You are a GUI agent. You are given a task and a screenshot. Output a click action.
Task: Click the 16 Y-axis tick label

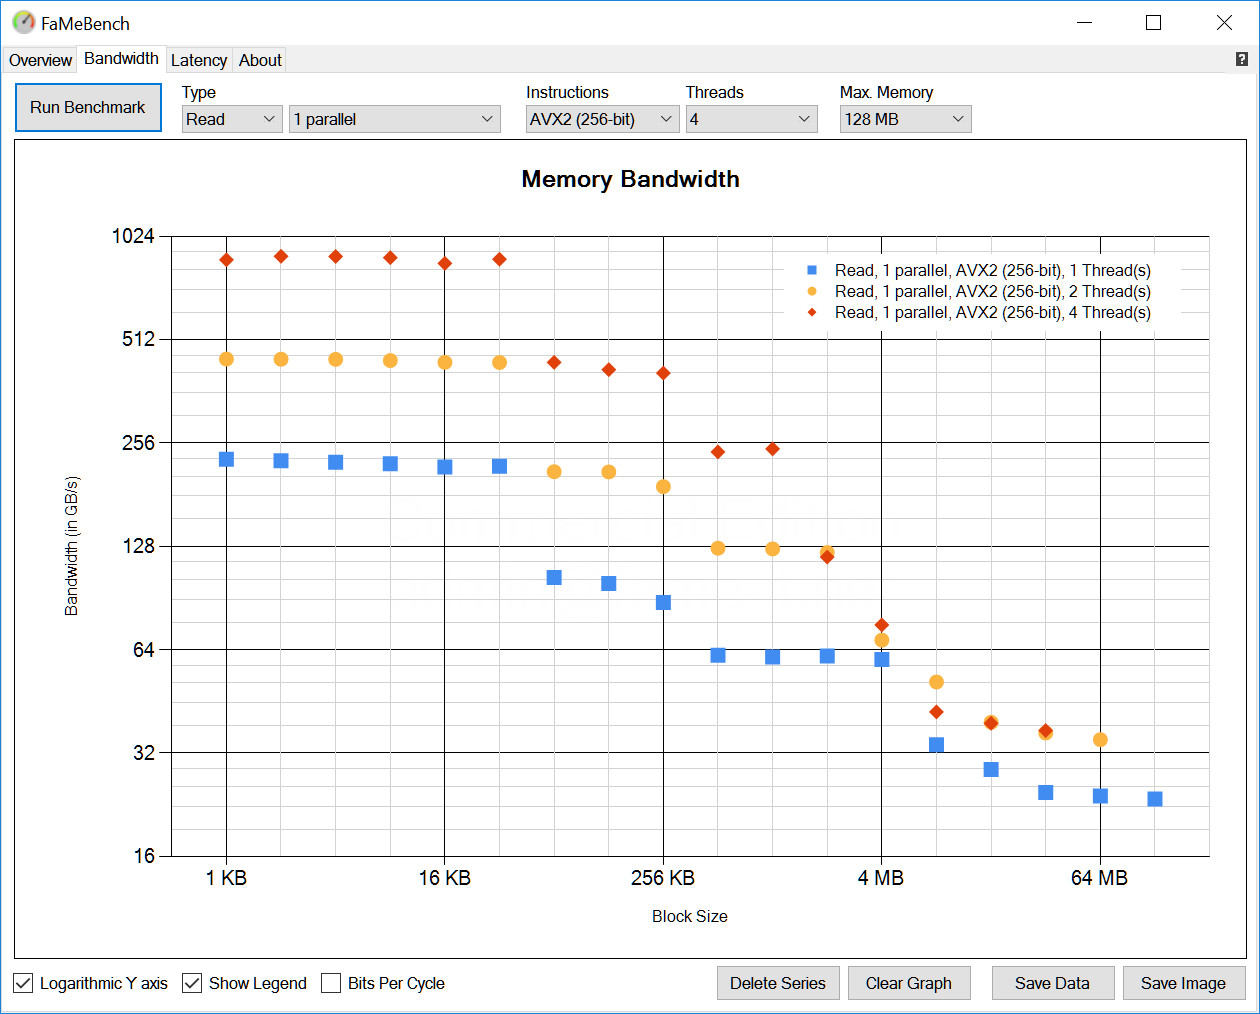click(144, 856)
